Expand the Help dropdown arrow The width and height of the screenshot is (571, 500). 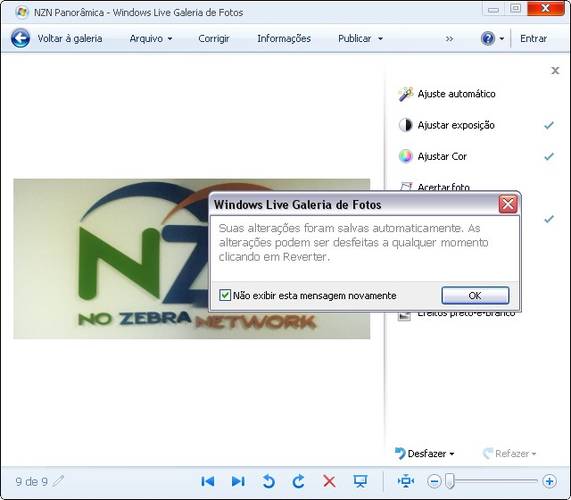pyautogui.click(x=502, y=39)
